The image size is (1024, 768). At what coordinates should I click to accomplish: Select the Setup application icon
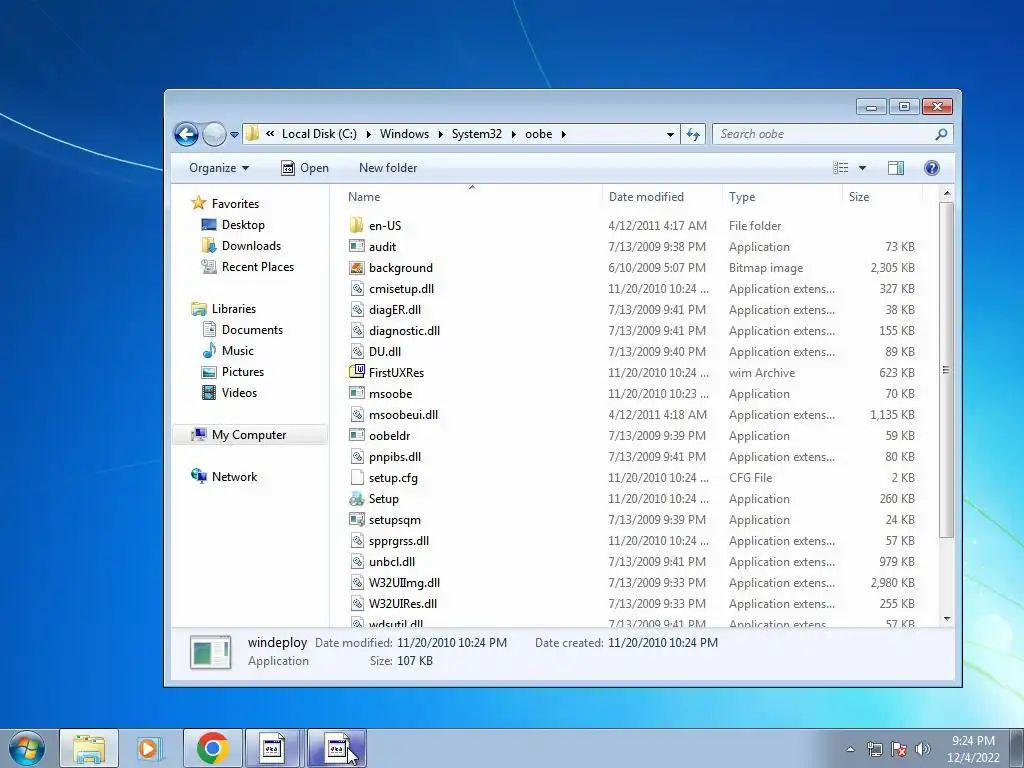click(357, 499)
